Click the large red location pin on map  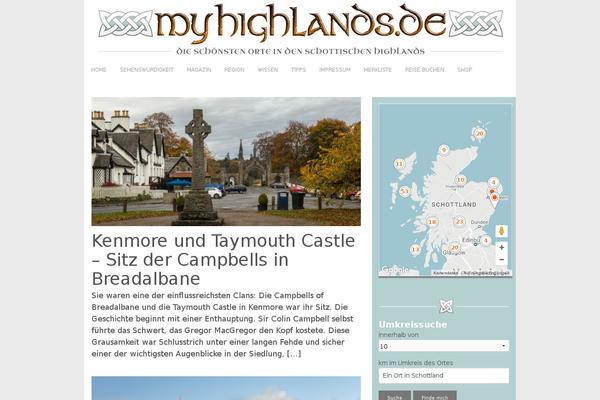tap(494, 200)
